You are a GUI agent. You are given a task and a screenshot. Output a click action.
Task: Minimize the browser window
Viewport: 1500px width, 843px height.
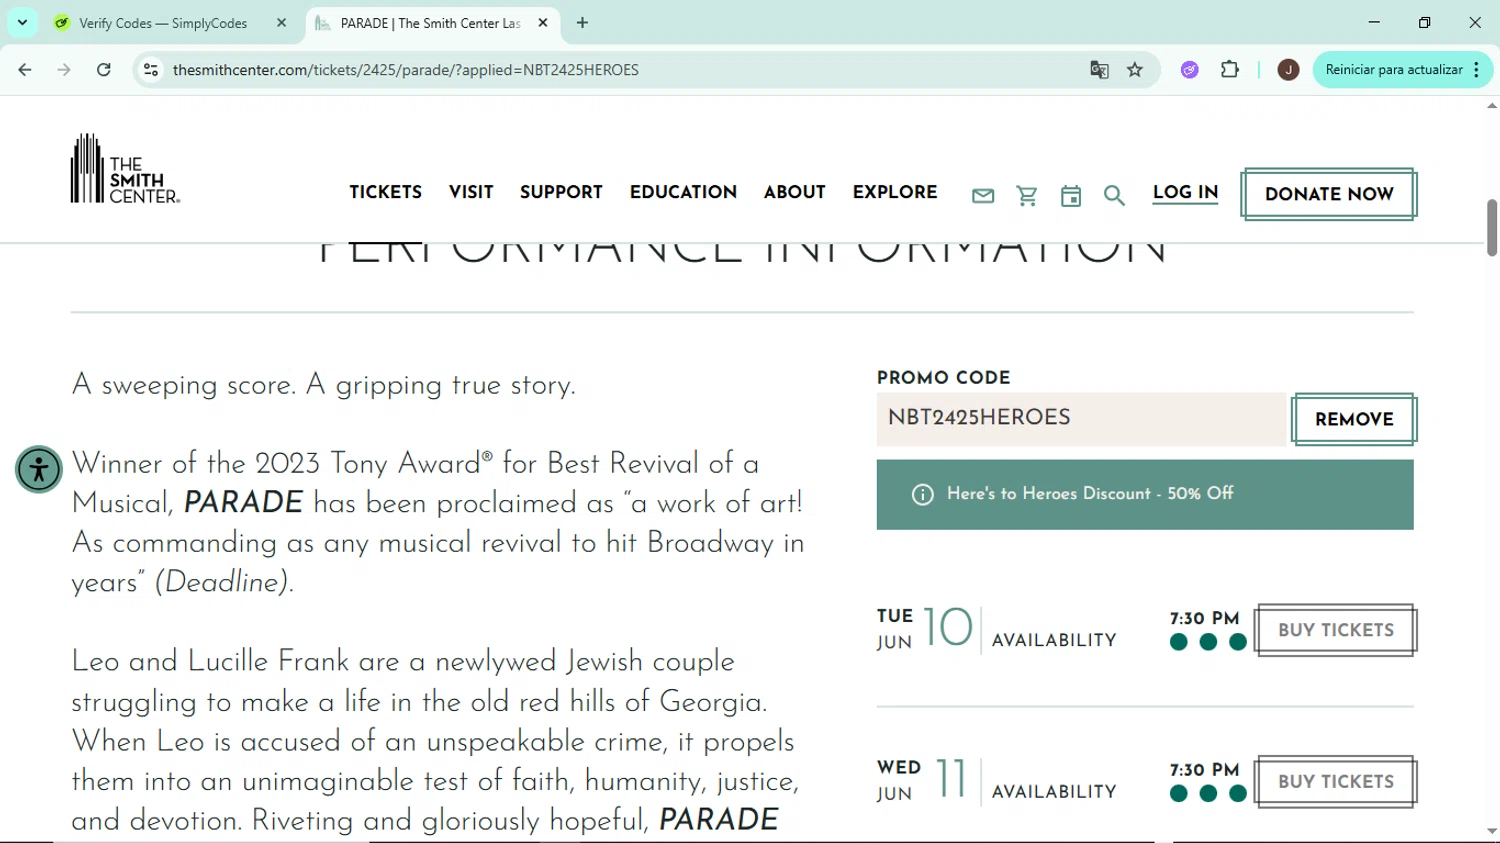click(x=1374, y=22)
